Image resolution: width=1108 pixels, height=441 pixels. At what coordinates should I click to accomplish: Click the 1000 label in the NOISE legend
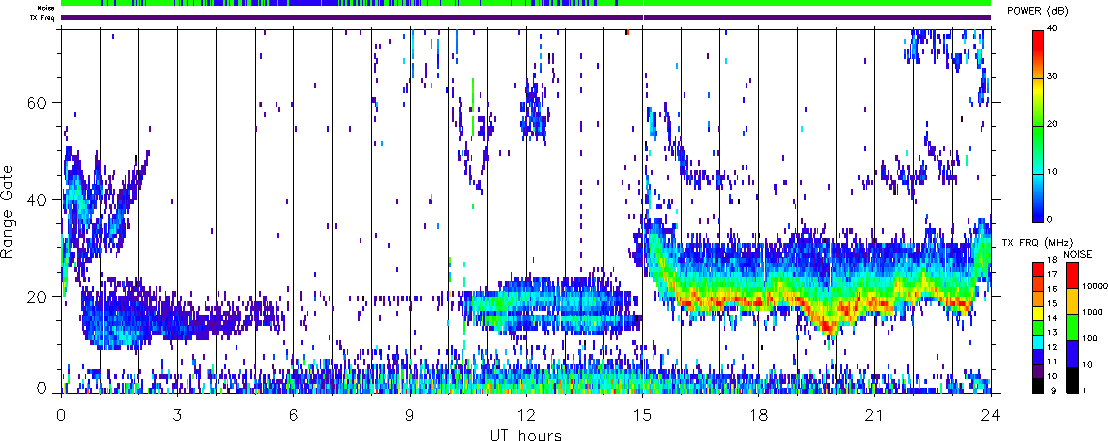pos(1092,312)
